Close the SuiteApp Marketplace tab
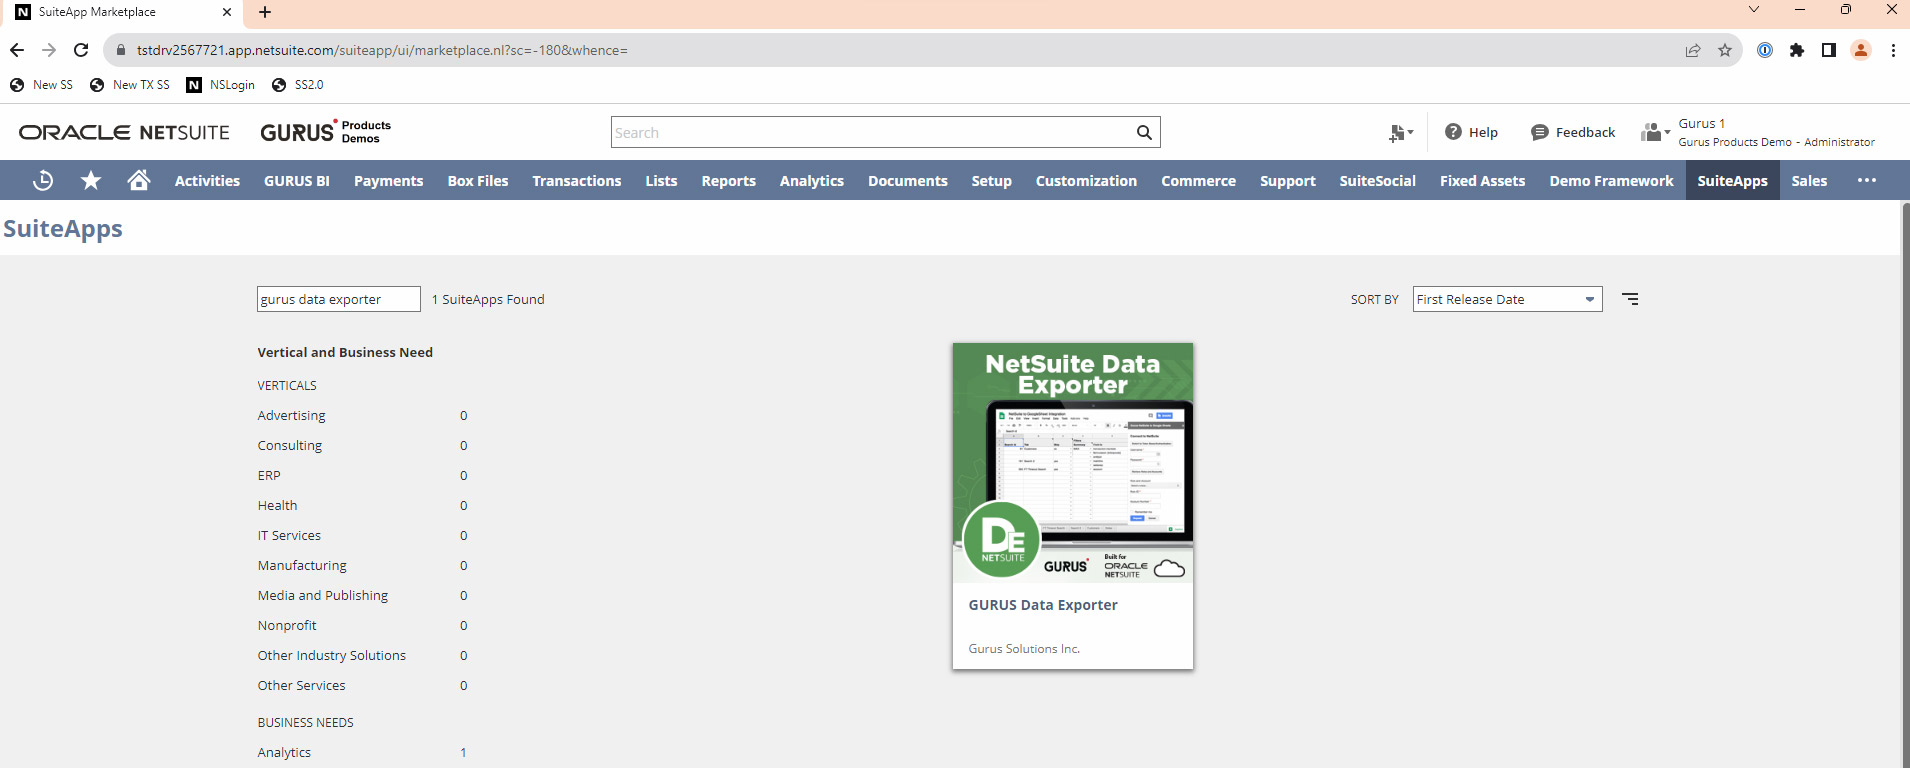1910x768 pixels. [x=227, y=12]
